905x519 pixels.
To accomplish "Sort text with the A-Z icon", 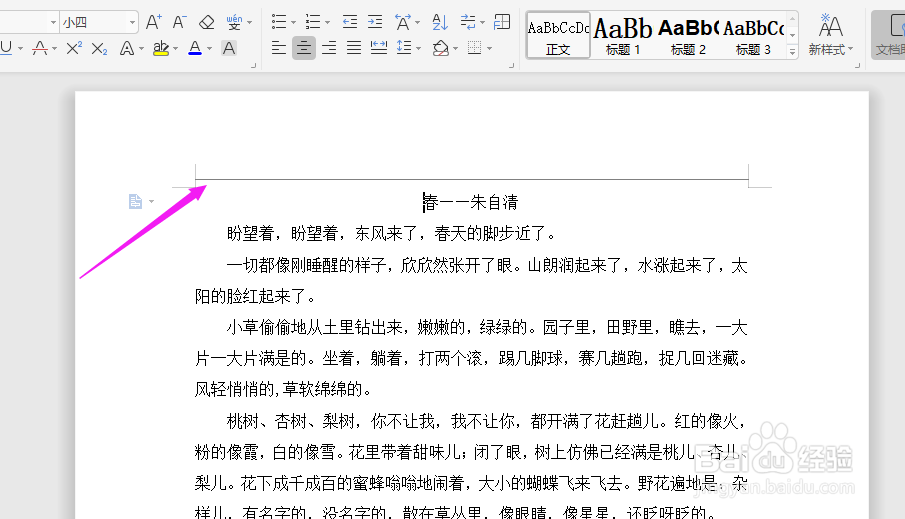I will pos(440,23).
